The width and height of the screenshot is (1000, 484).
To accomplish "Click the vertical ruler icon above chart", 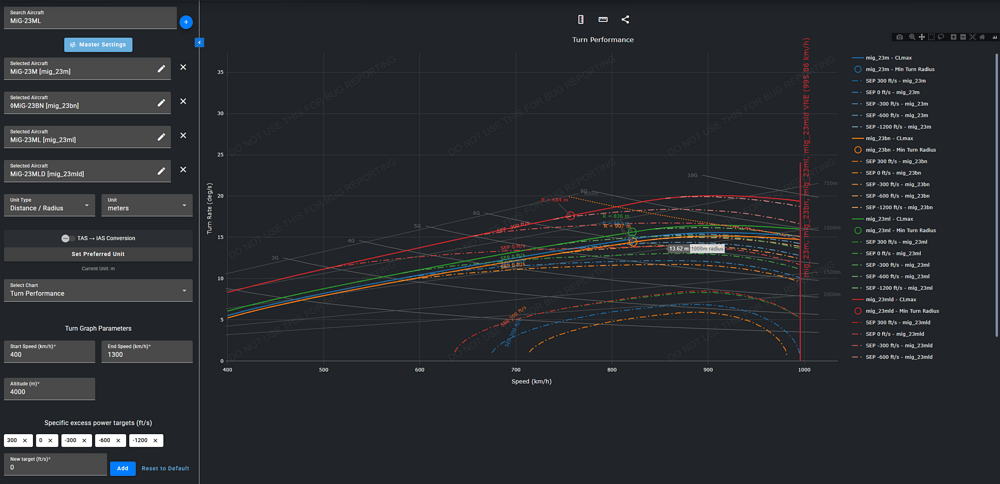I will 580,19.
